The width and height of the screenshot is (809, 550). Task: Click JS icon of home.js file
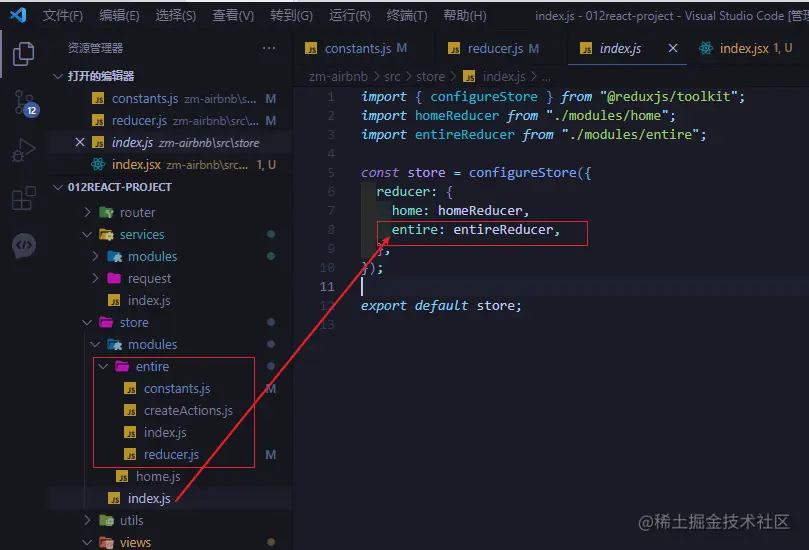[x=122, y=477]
